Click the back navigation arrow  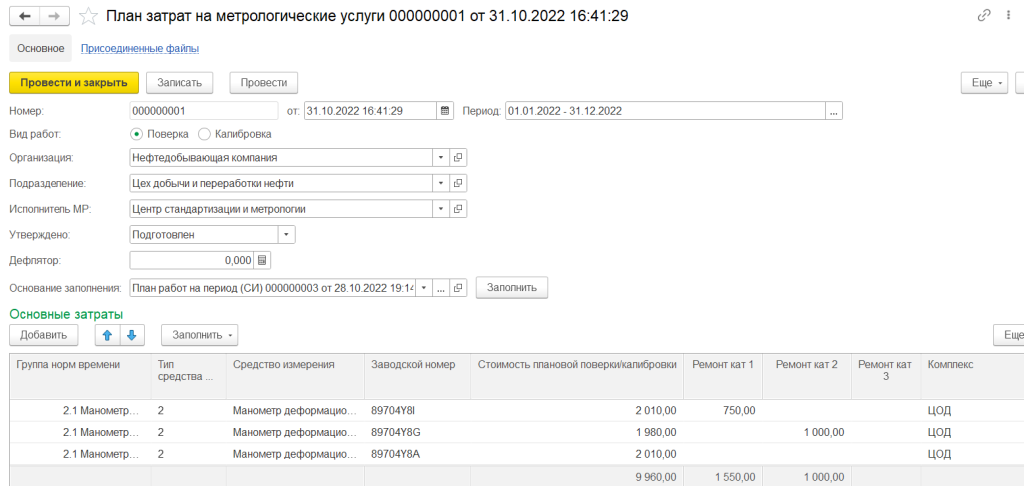[x=25, y=16]
